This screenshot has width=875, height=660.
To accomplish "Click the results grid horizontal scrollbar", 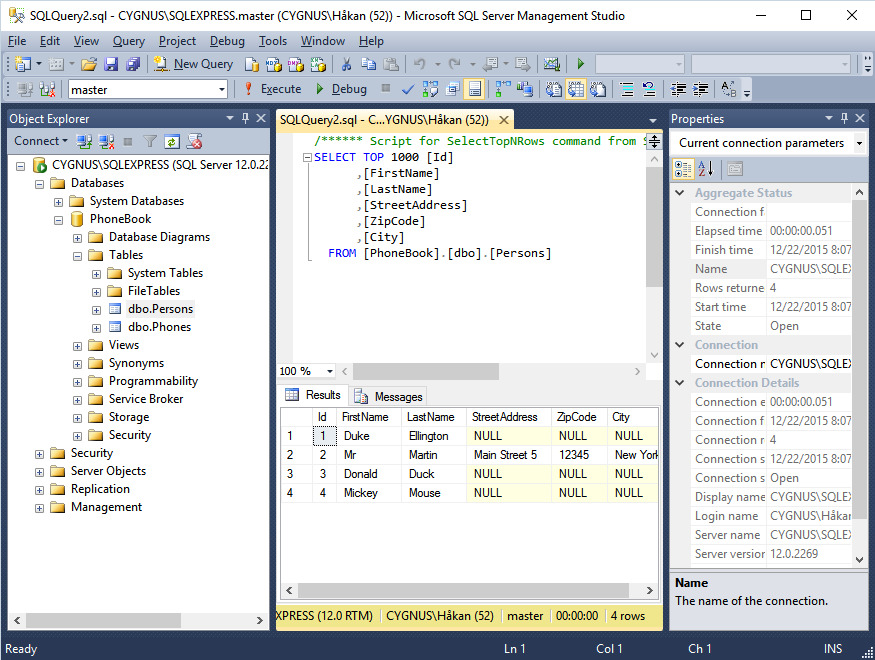I will 469,590.
